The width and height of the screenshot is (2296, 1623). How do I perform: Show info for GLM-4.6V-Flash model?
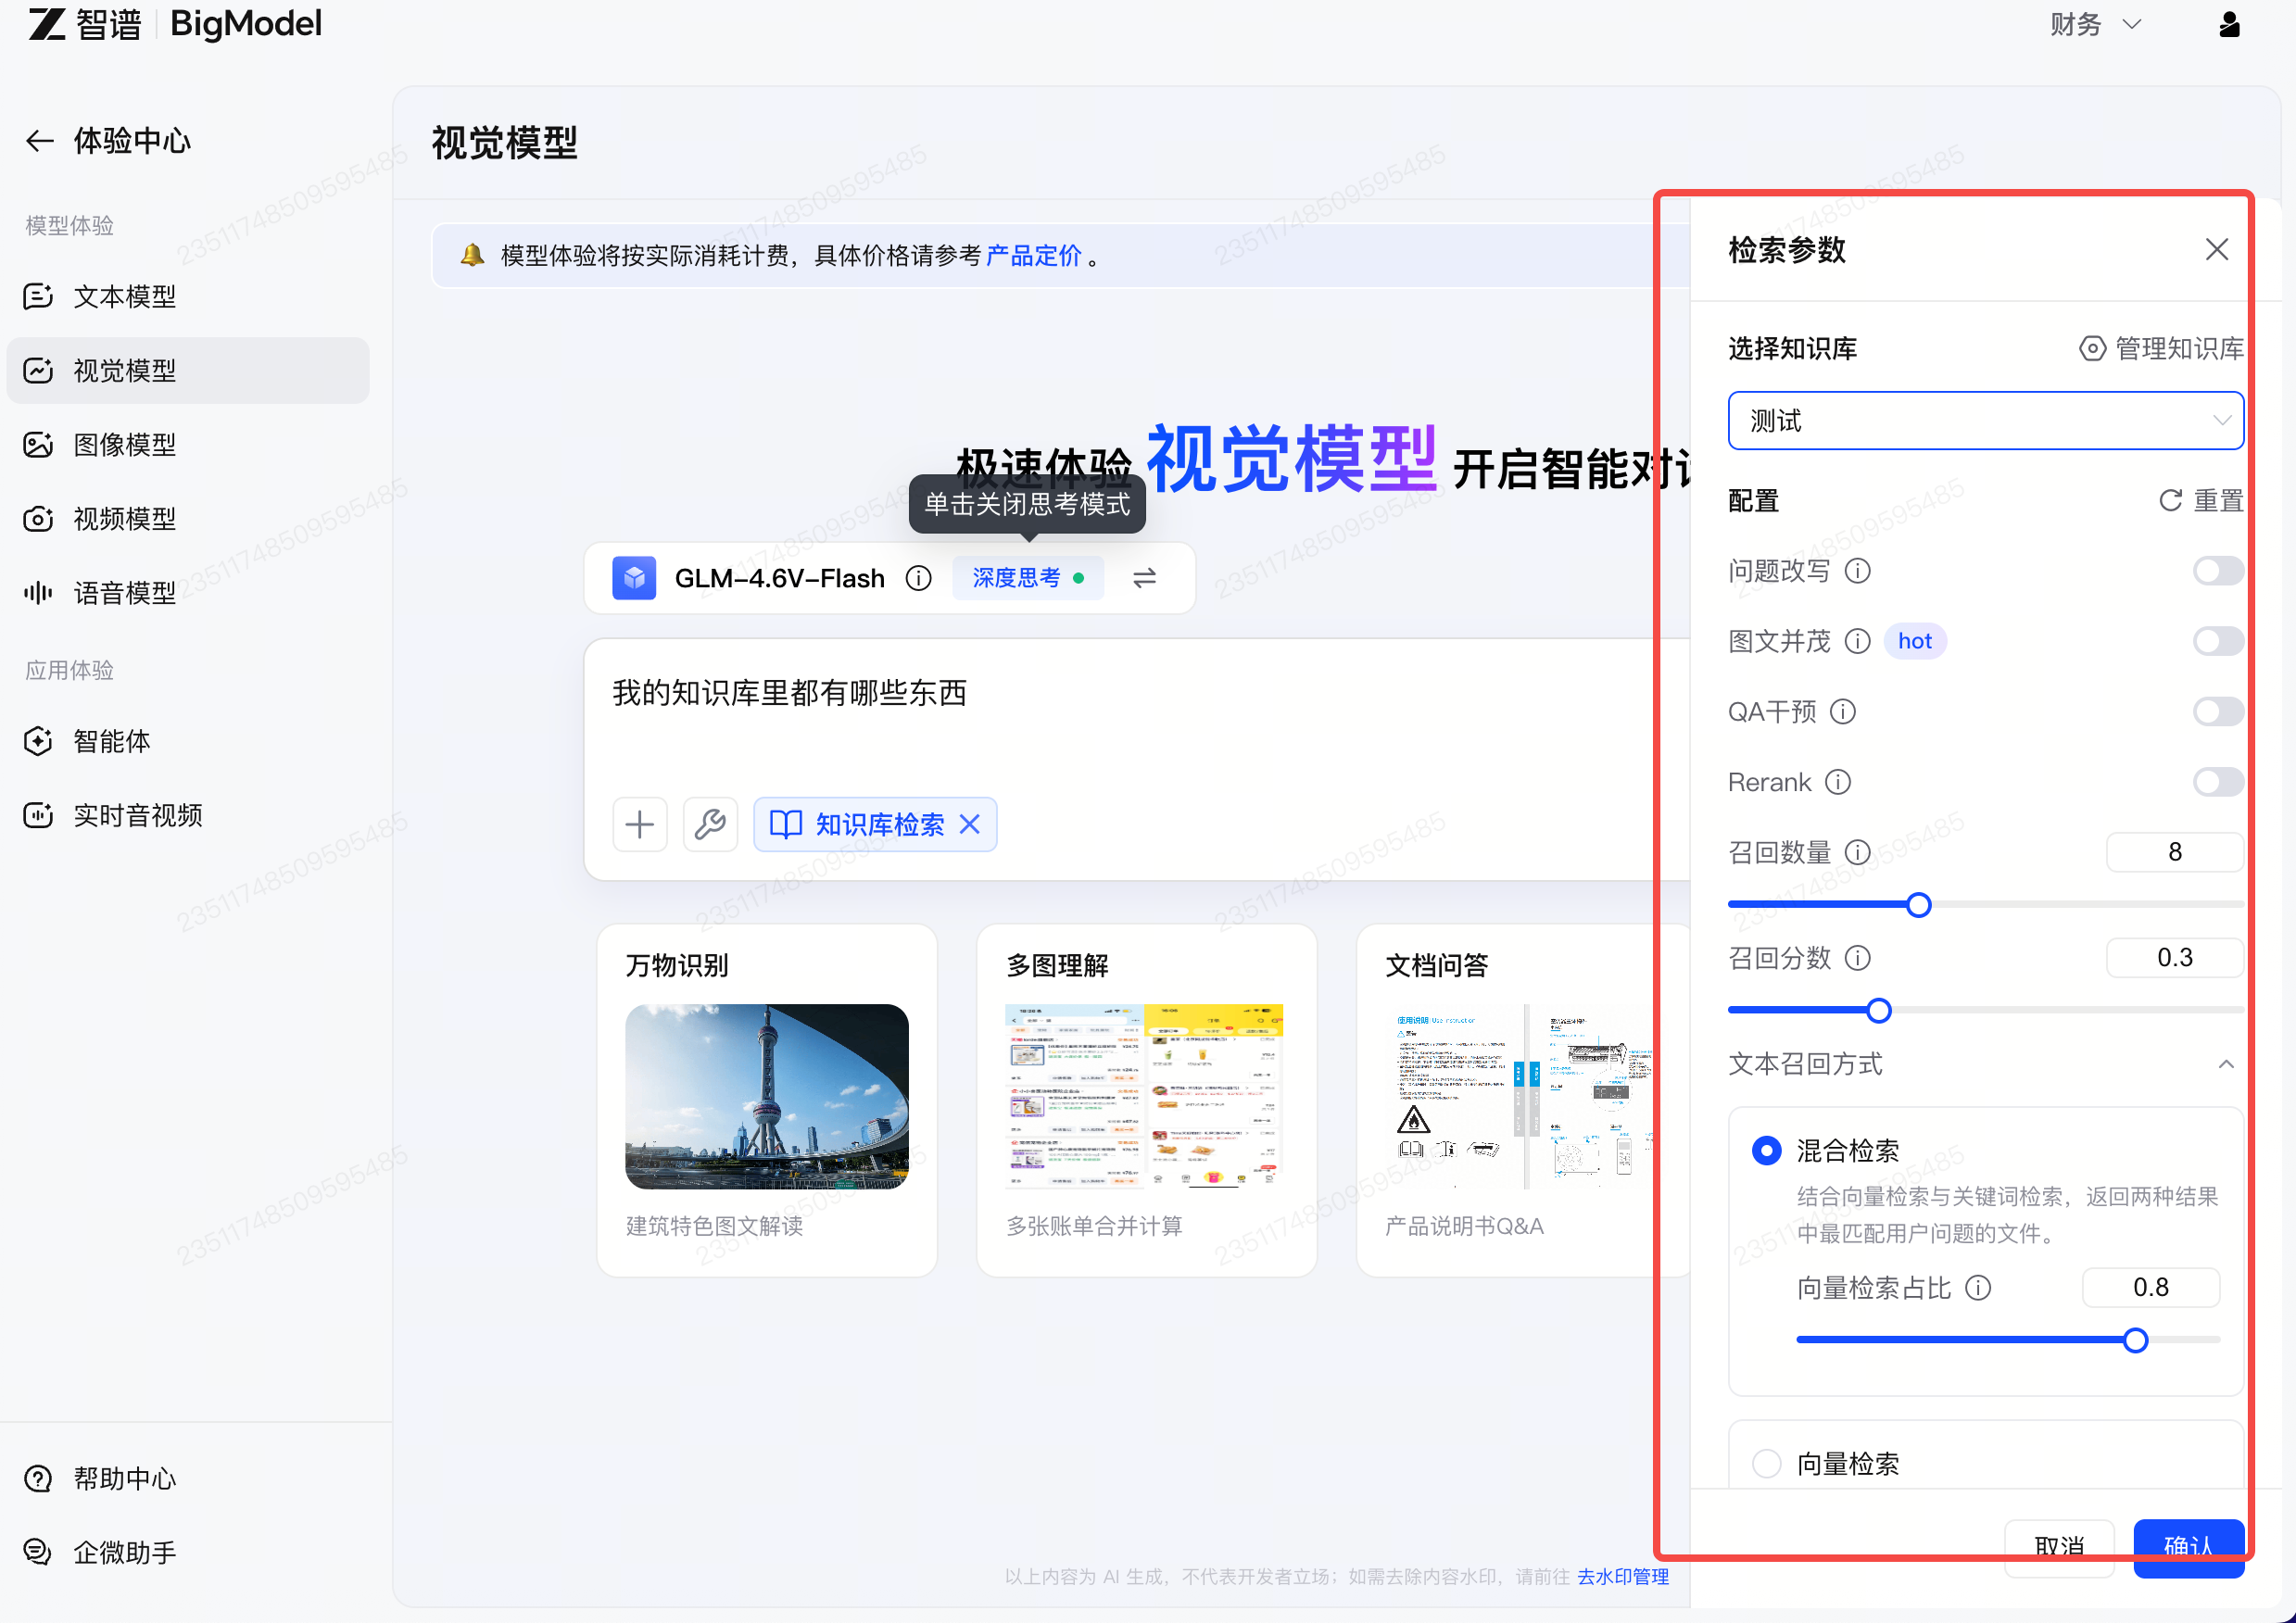[918, 578]
